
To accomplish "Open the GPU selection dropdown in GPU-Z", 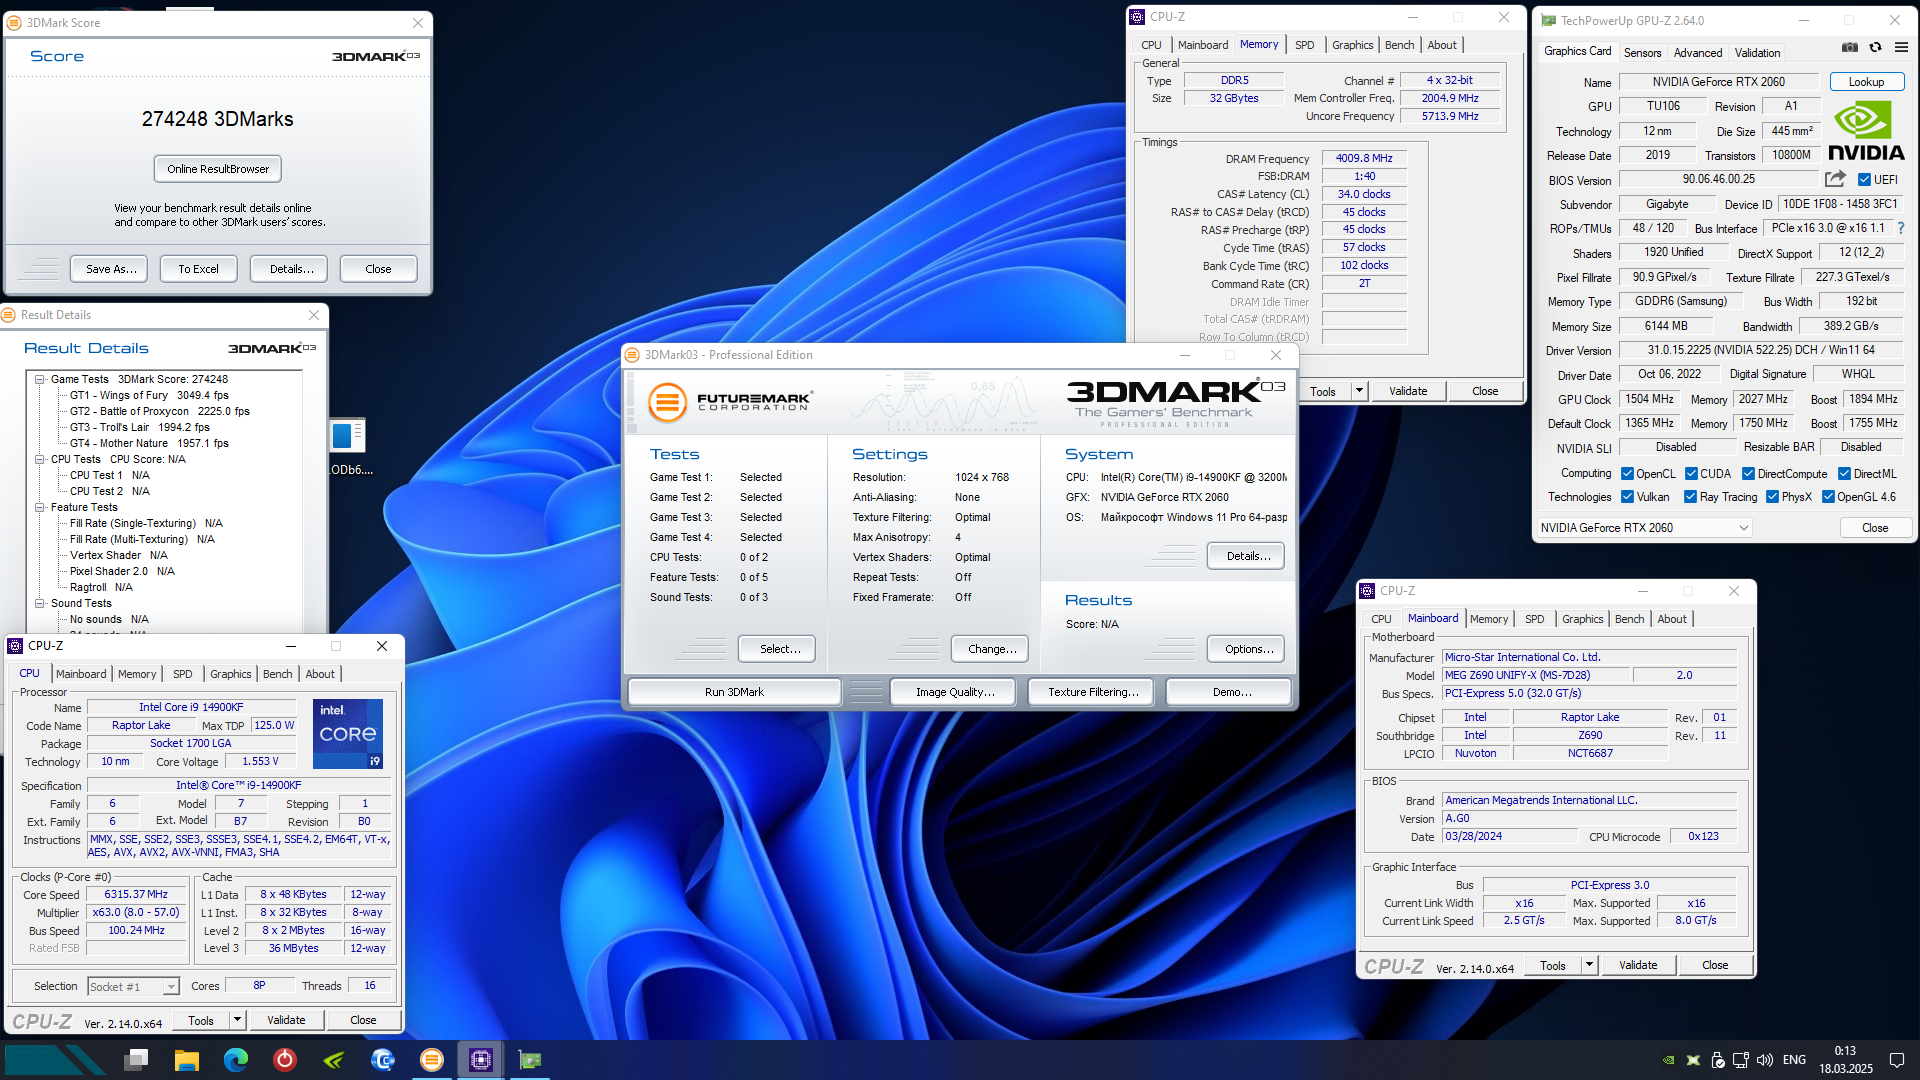I will point(1644,528).
